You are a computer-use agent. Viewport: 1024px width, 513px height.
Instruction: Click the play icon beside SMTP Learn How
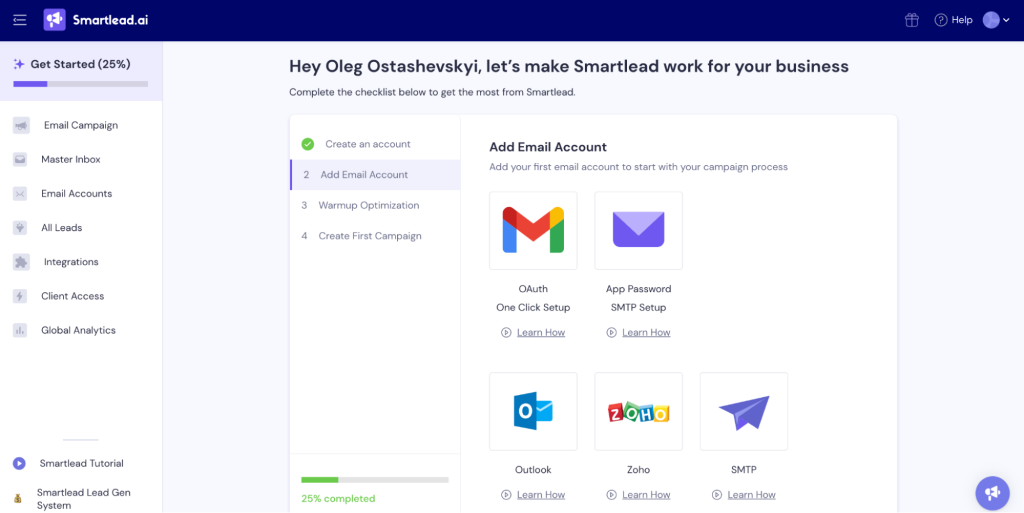pos(717,495)
